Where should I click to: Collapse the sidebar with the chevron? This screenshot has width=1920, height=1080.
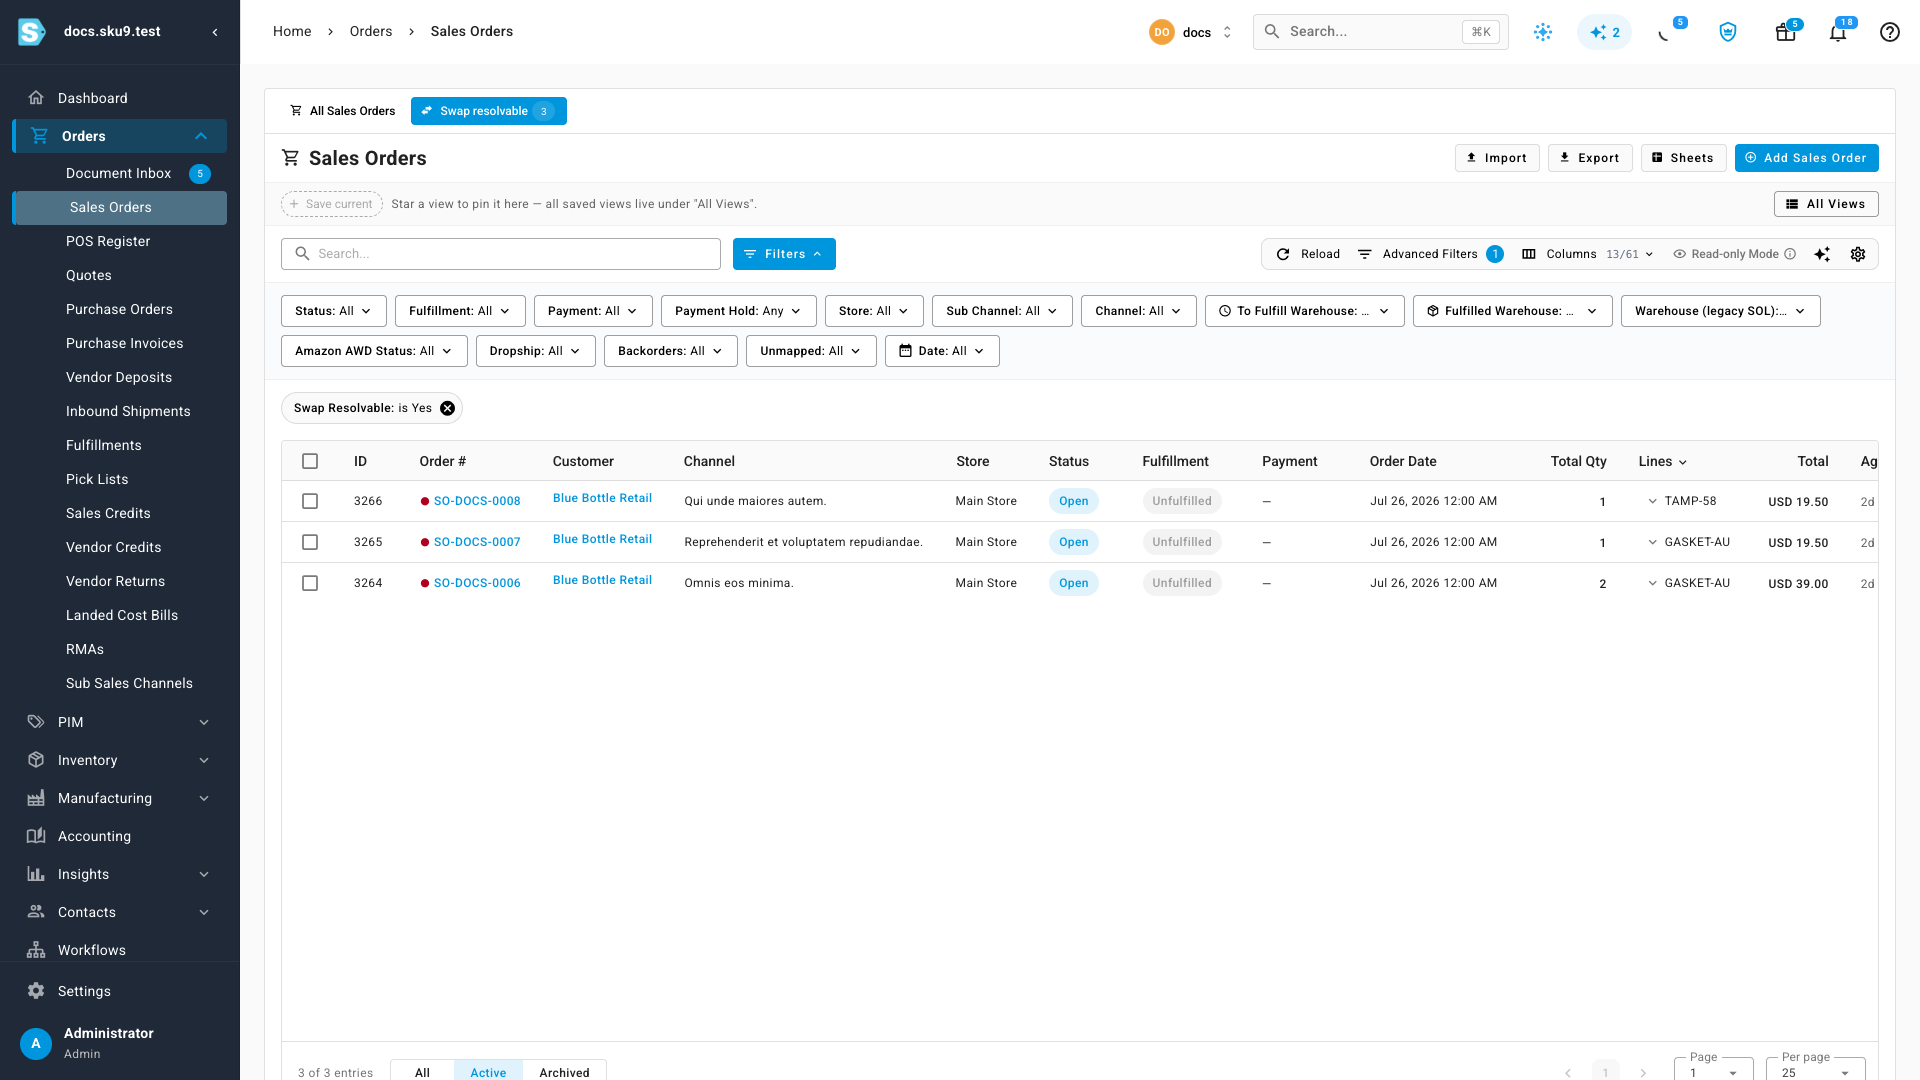(215, 32)
